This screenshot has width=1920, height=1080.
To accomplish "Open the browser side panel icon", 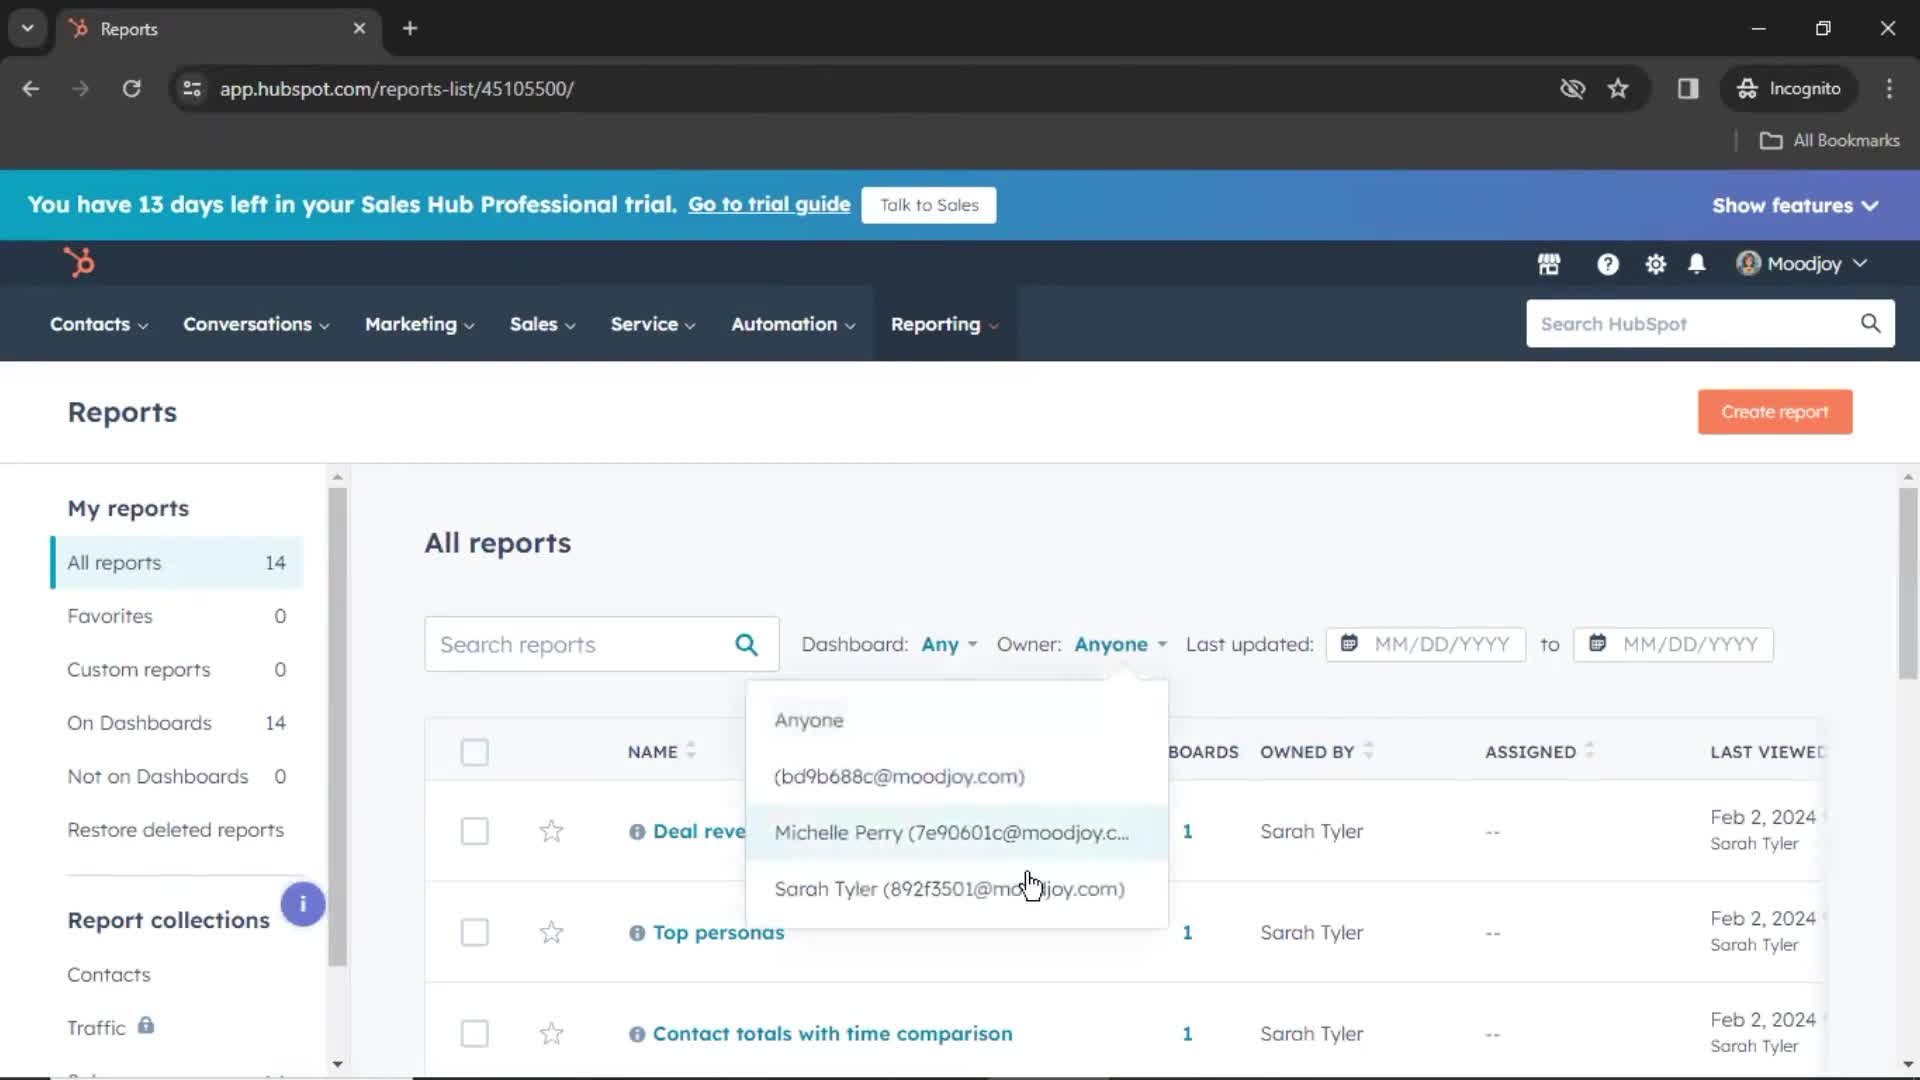I will pos(1688,88).
